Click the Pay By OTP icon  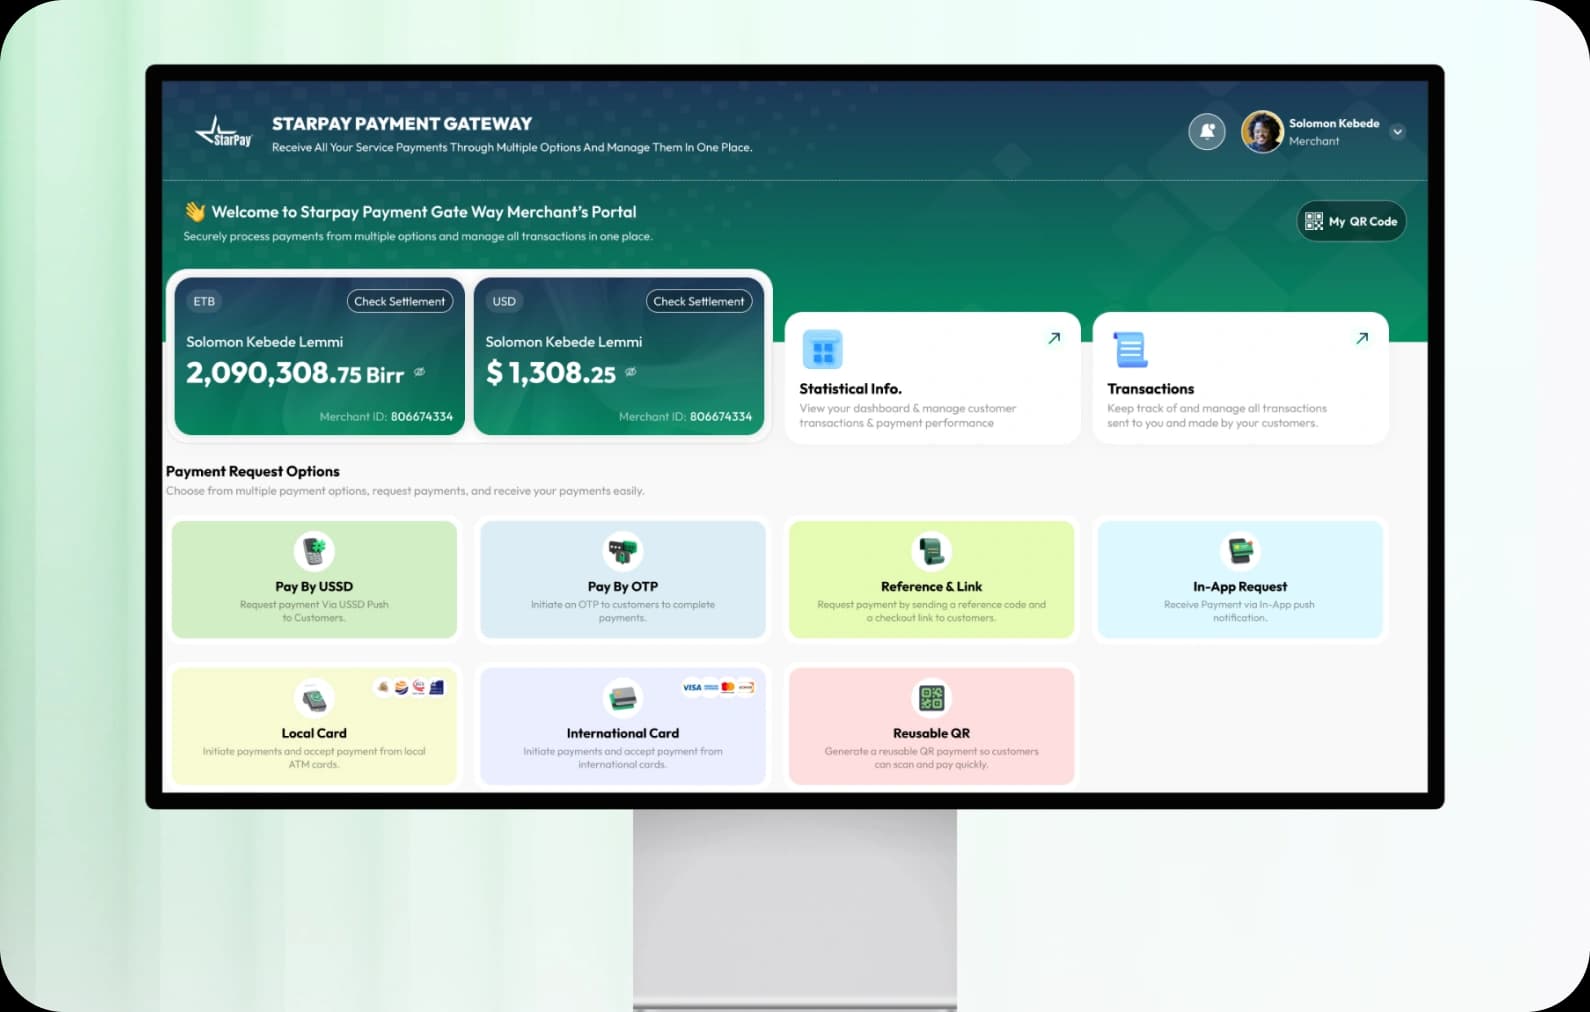point(623,551)
